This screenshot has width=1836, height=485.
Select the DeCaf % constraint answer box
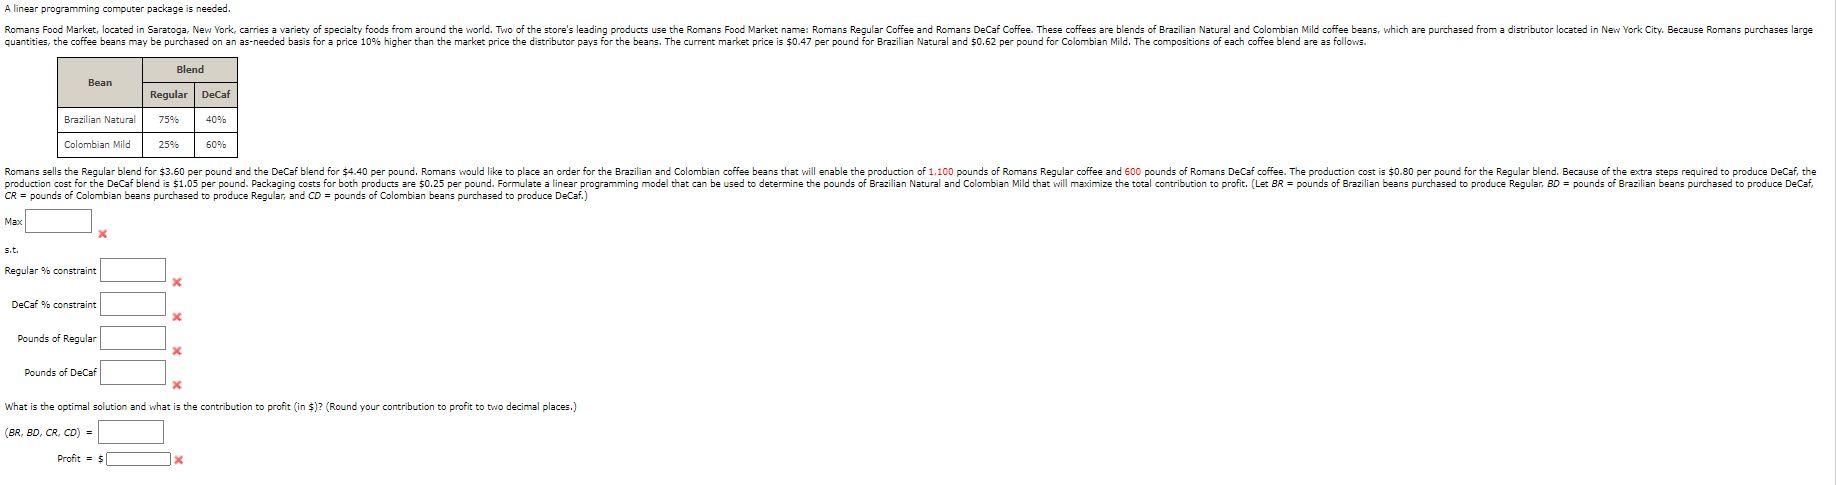pyautogui.click(x=133, y=304)
